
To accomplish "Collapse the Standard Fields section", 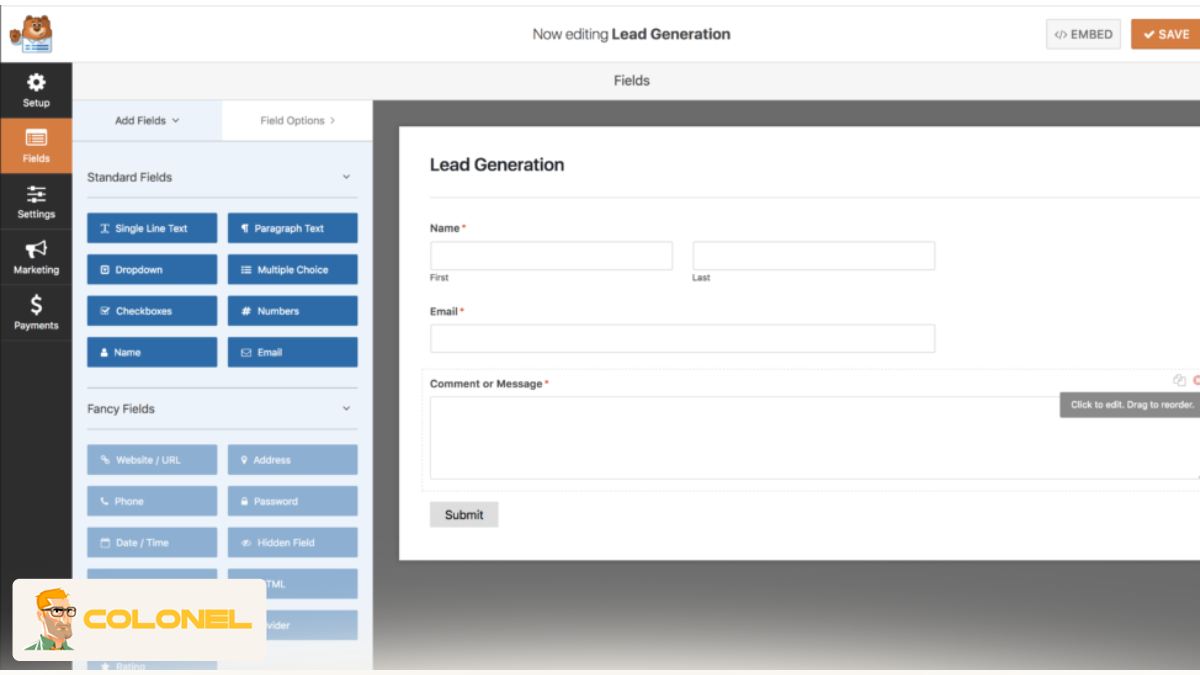I will pyautogui.click(x=344, y=177).
